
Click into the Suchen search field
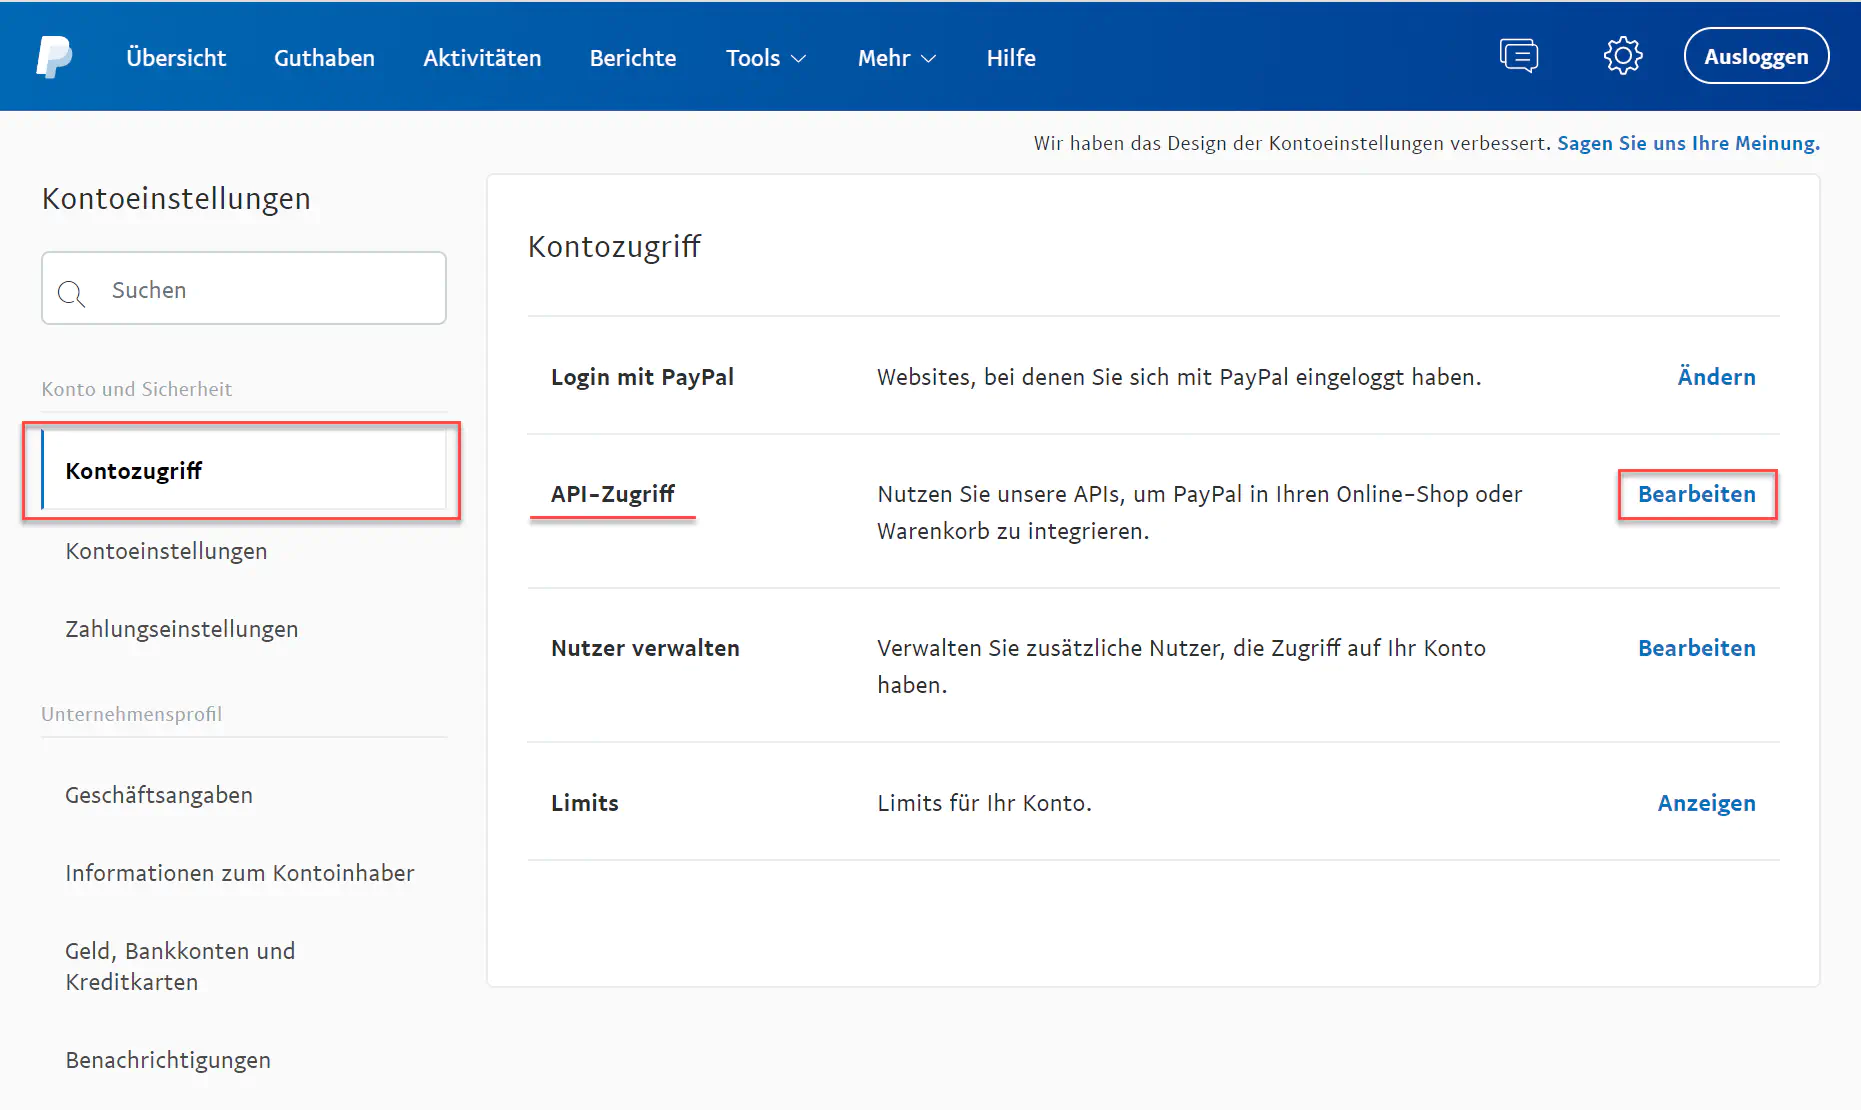point(265,290)
